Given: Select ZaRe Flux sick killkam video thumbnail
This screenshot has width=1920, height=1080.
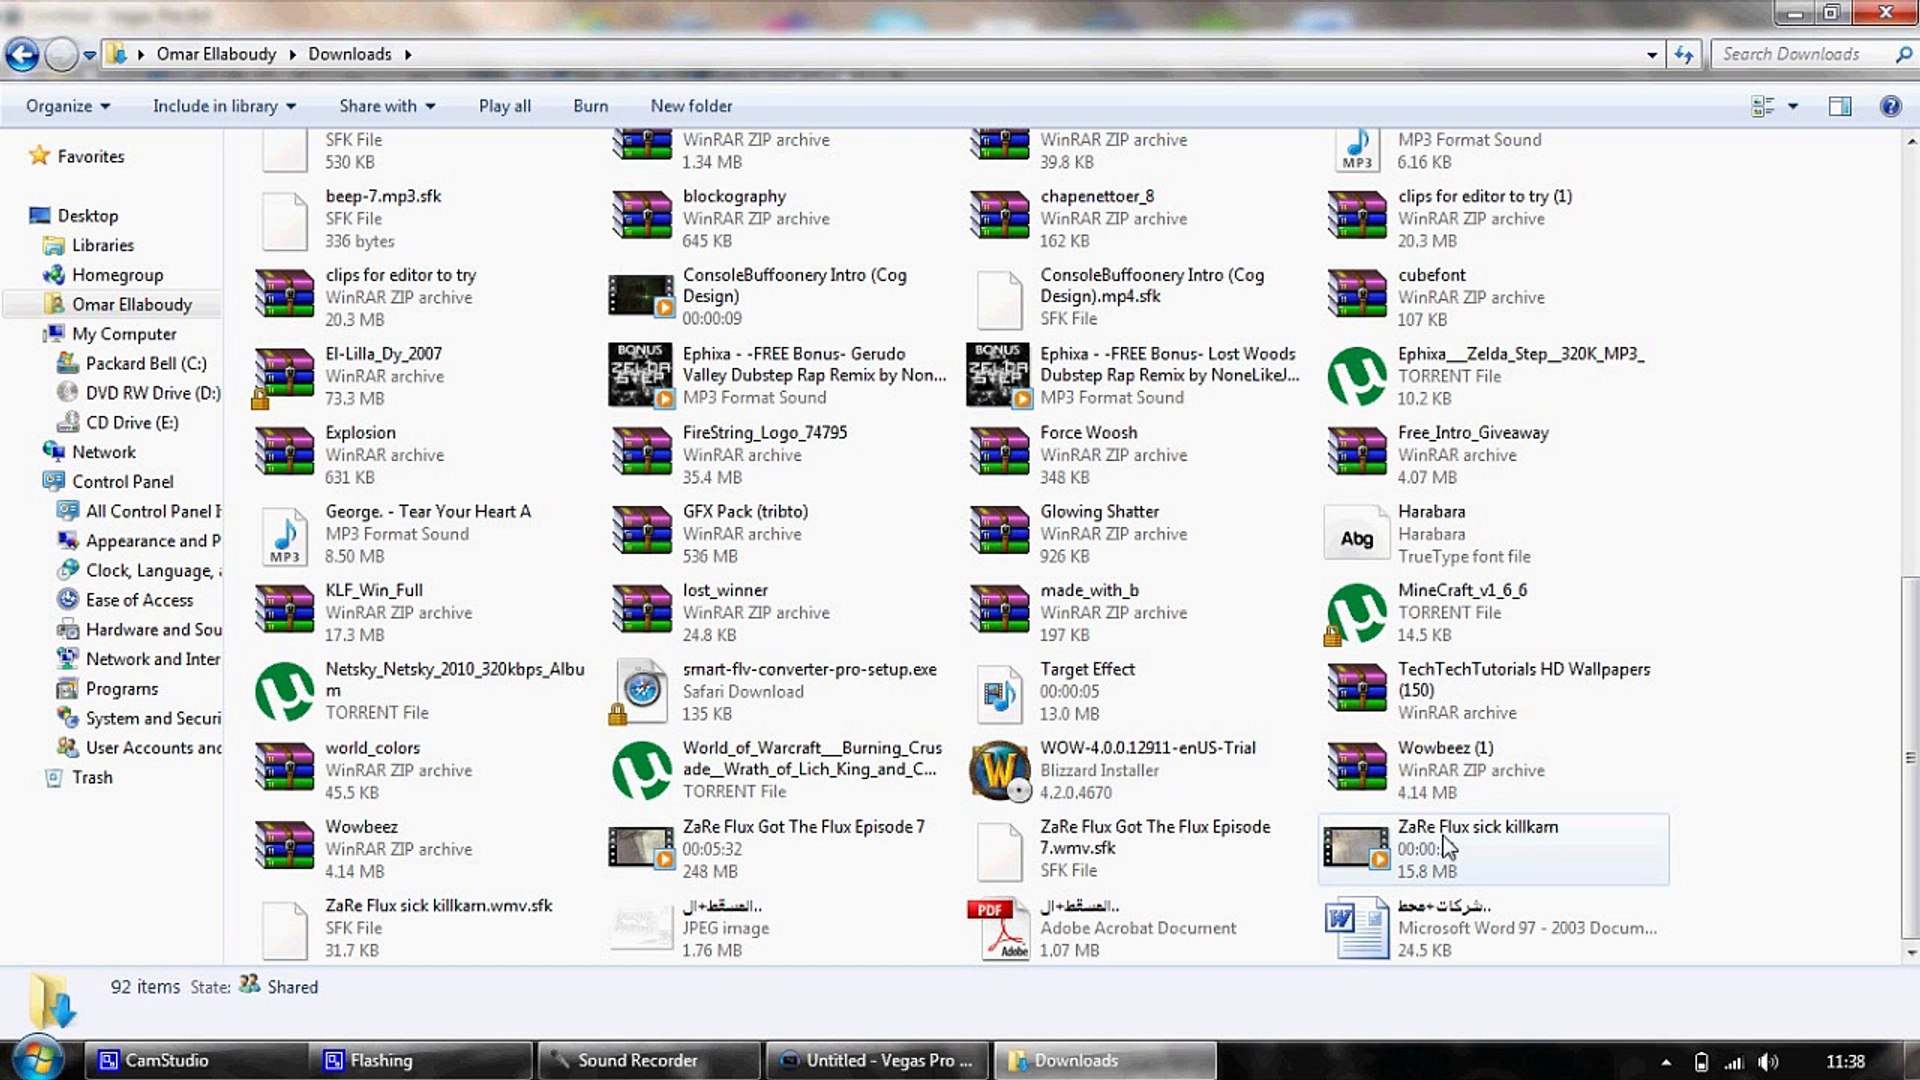Looking at the screenshot, I should point(1357,848).
